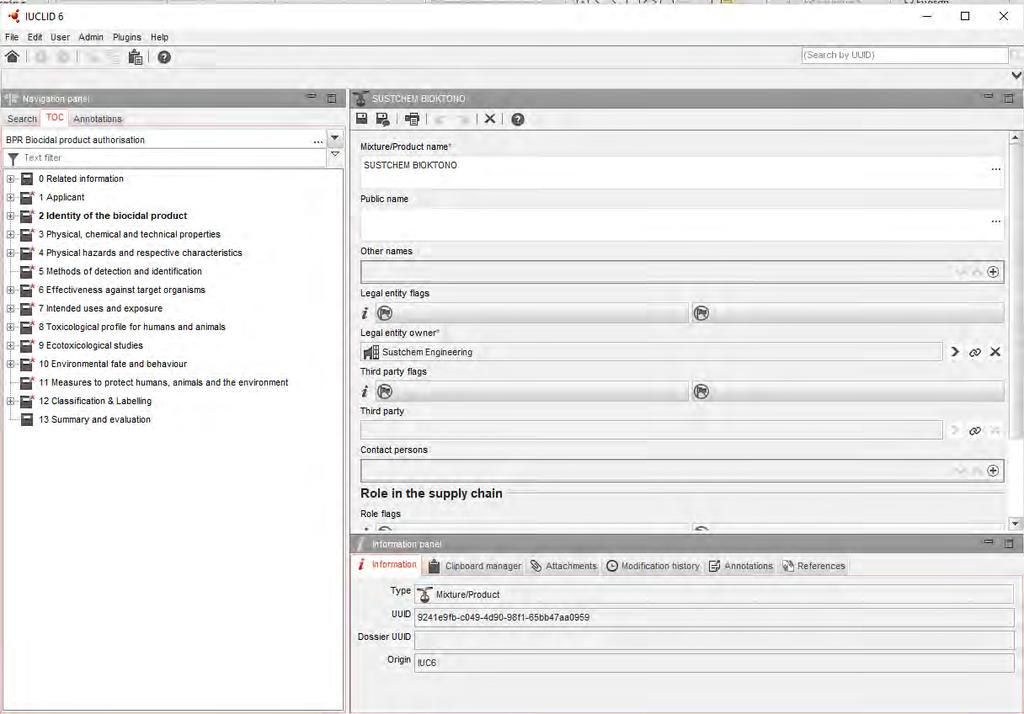The height and width of the screenshot is (714, 1024).
Task: Open the clipboard paste icon in main toolbar
Action: [135, 57]
